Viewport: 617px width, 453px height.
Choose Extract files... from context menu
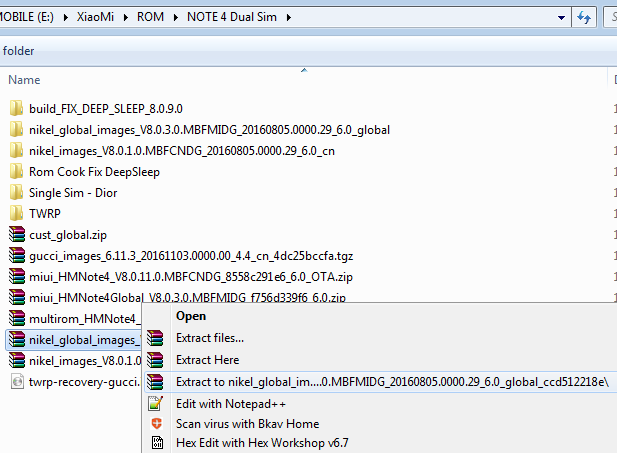click(x=210, y=338)
